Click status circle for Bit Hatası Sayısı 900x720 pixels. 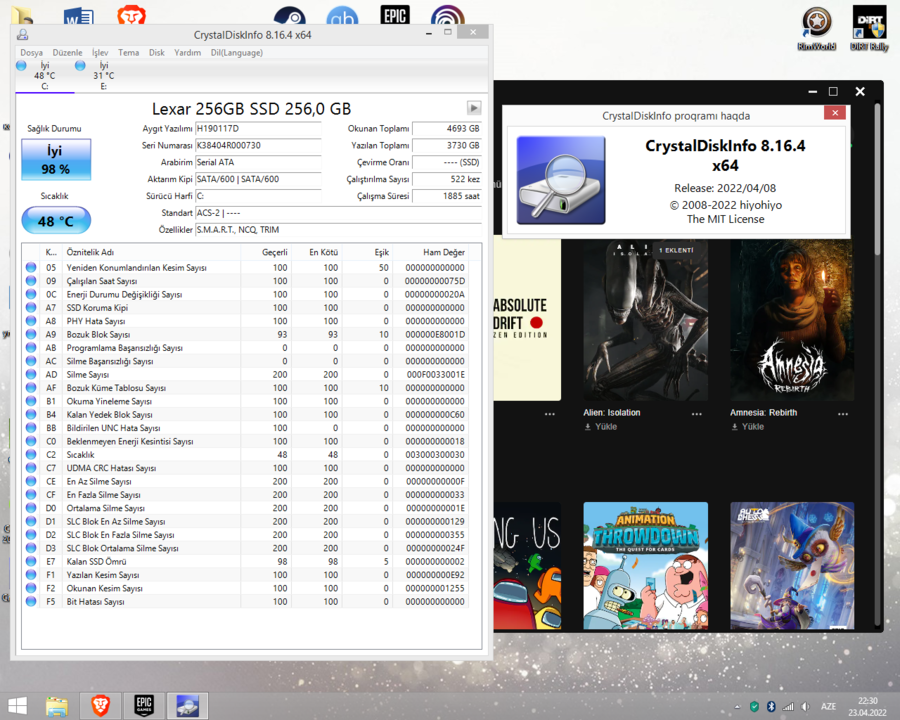tap(31, 602)
